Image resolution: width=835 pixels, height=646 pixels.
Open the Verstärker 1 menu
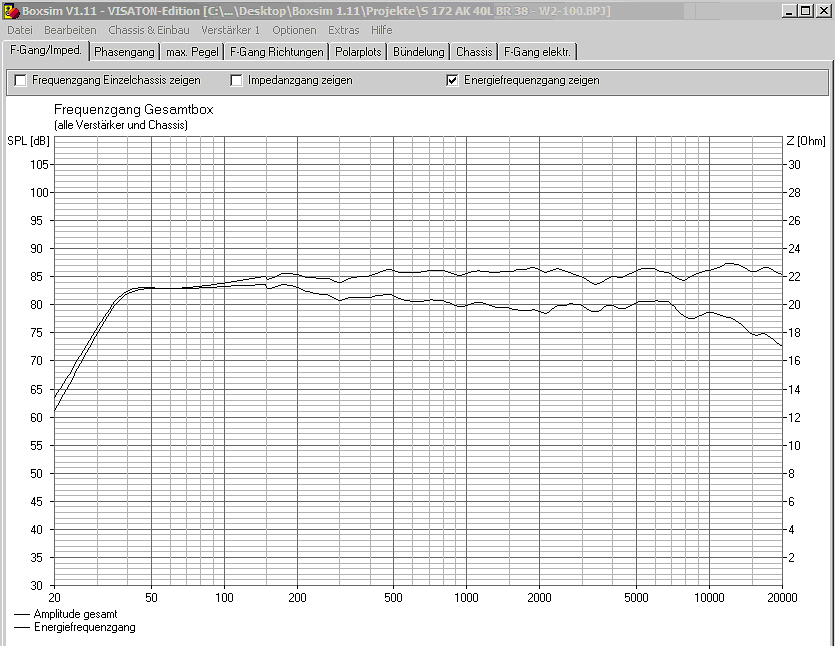(230, 30)
